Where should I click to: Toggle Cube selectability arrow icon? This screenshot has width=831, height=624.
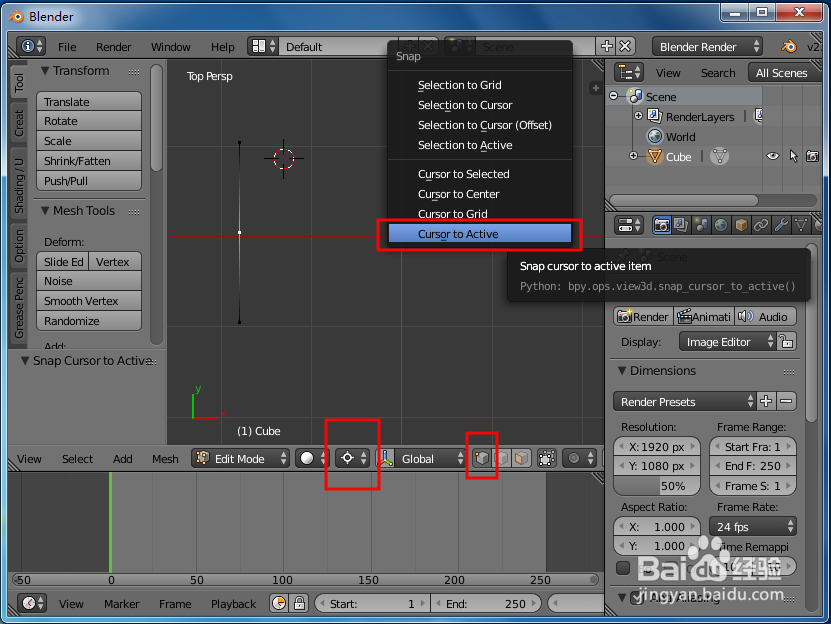click(x=793, y=156)
